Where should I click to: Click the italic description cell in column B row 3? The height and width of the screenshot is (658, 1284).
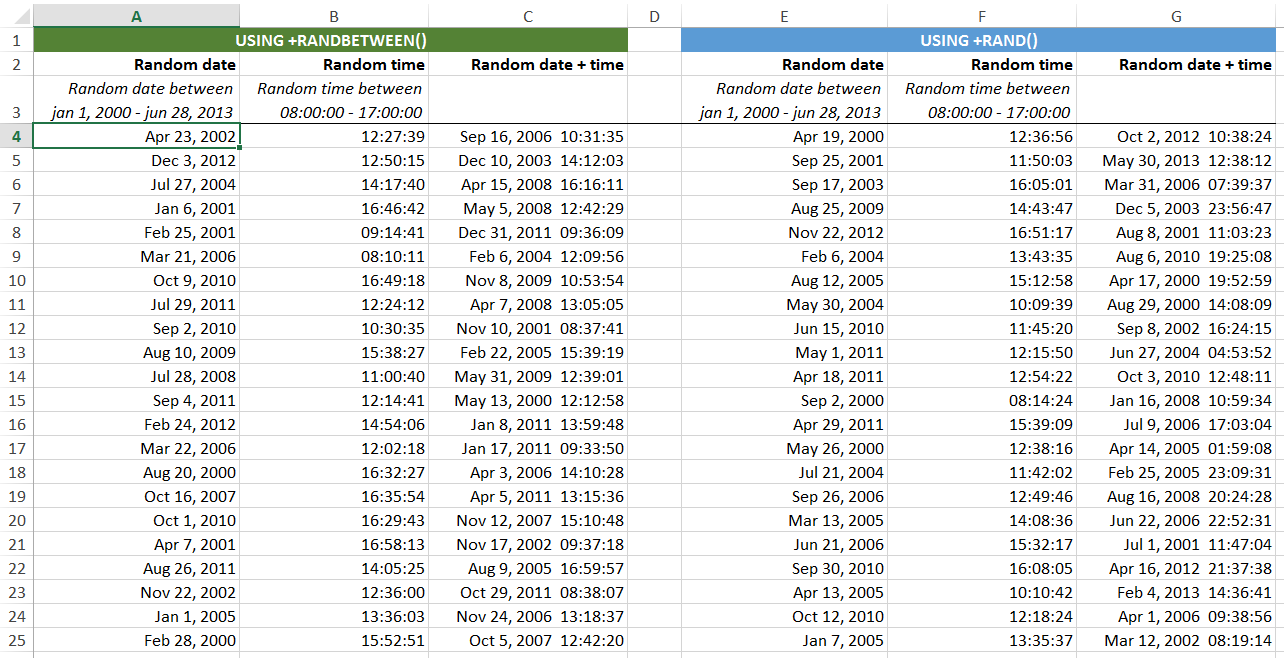pos(334,100)
